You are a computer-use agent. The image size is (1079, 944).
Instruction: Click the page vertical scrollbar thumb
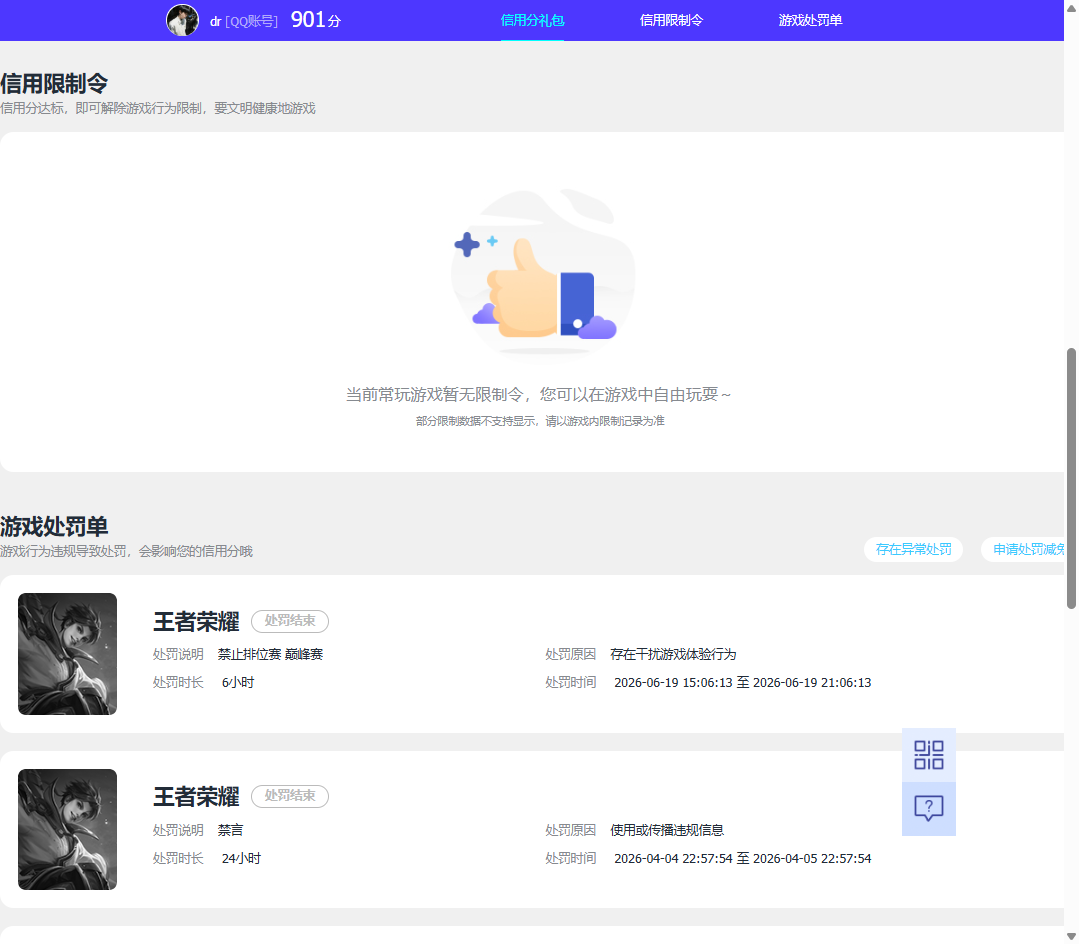1071,478
